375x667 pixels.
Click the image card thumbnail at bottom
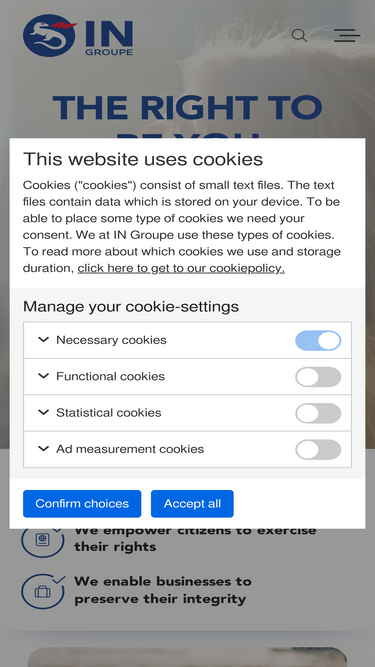coord(188,657)
